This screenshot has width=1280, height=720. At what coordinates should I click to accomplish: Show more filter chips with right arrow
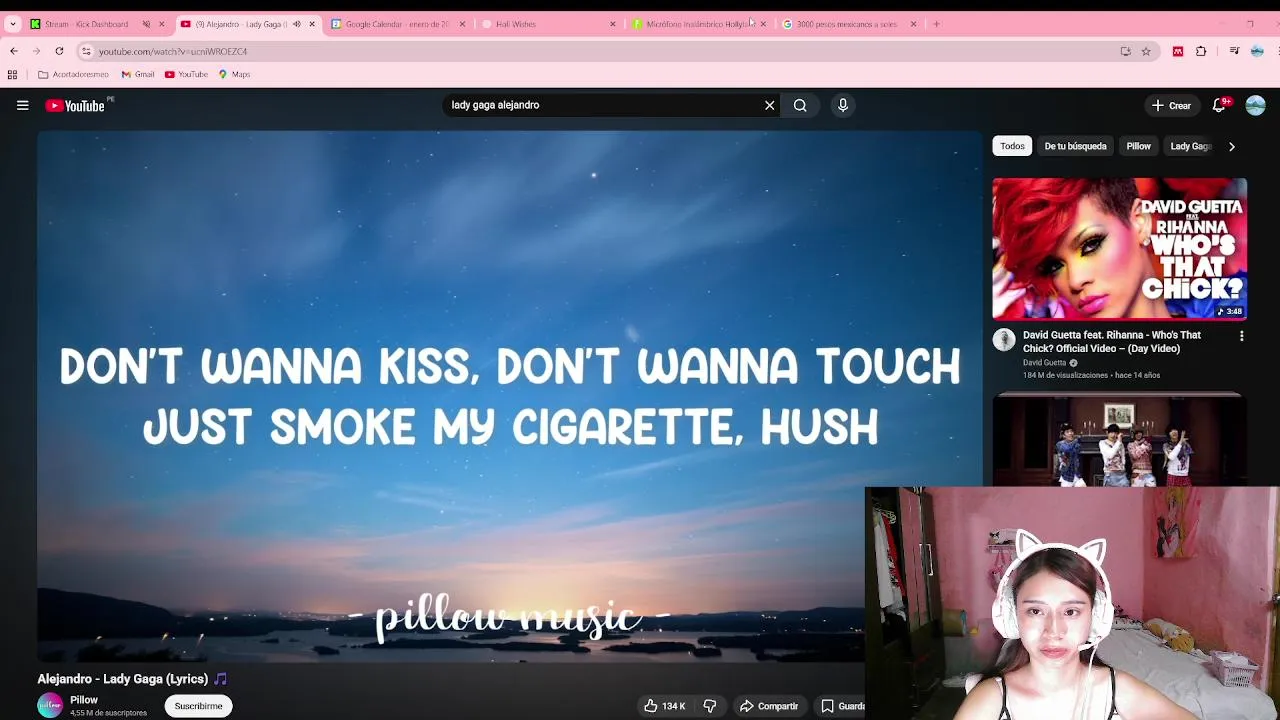[1232, 146]
